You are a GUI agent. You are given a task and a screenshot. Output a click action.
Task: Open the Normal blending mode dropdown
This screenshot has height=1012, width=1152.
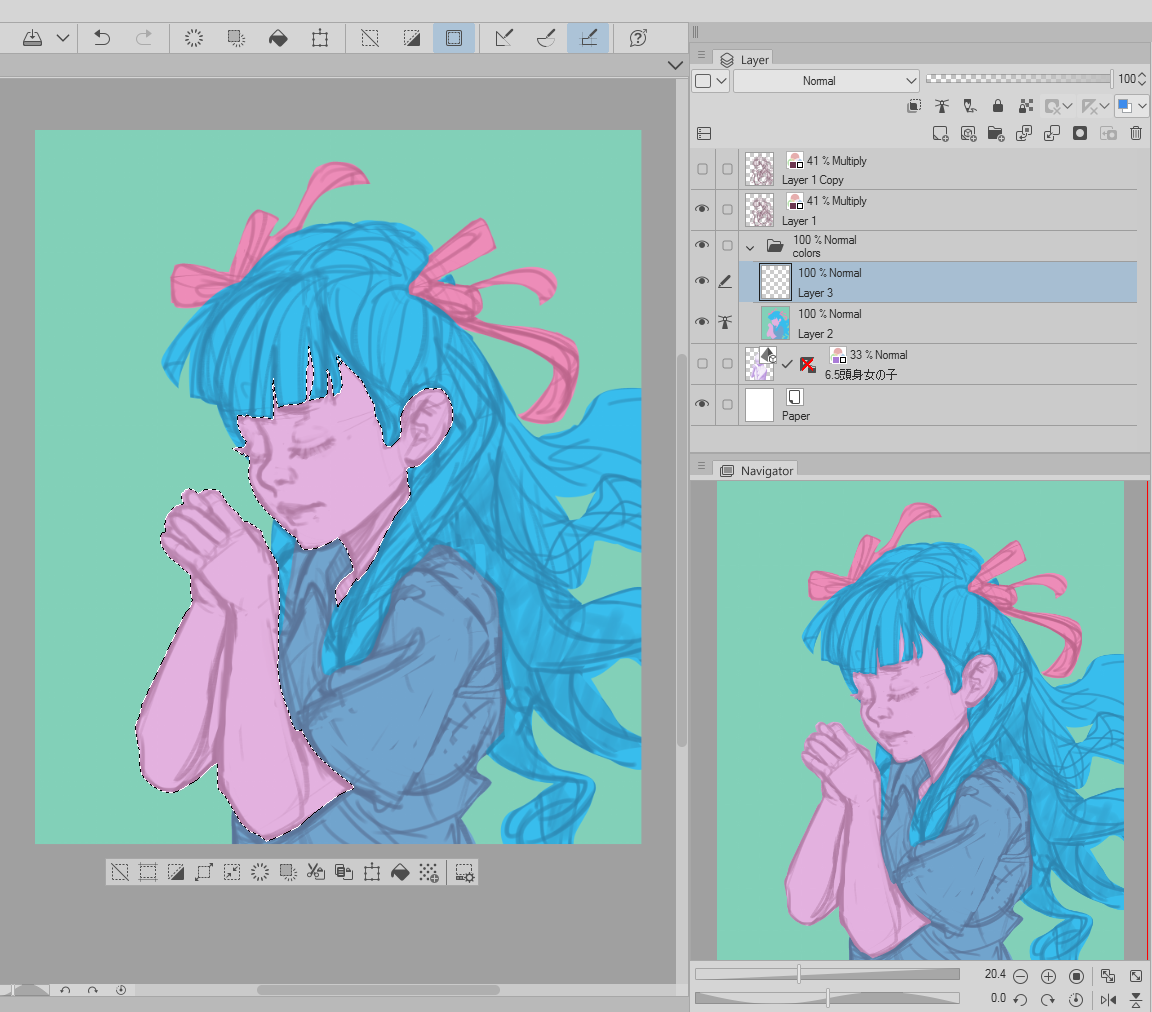[x=826, y=81]
